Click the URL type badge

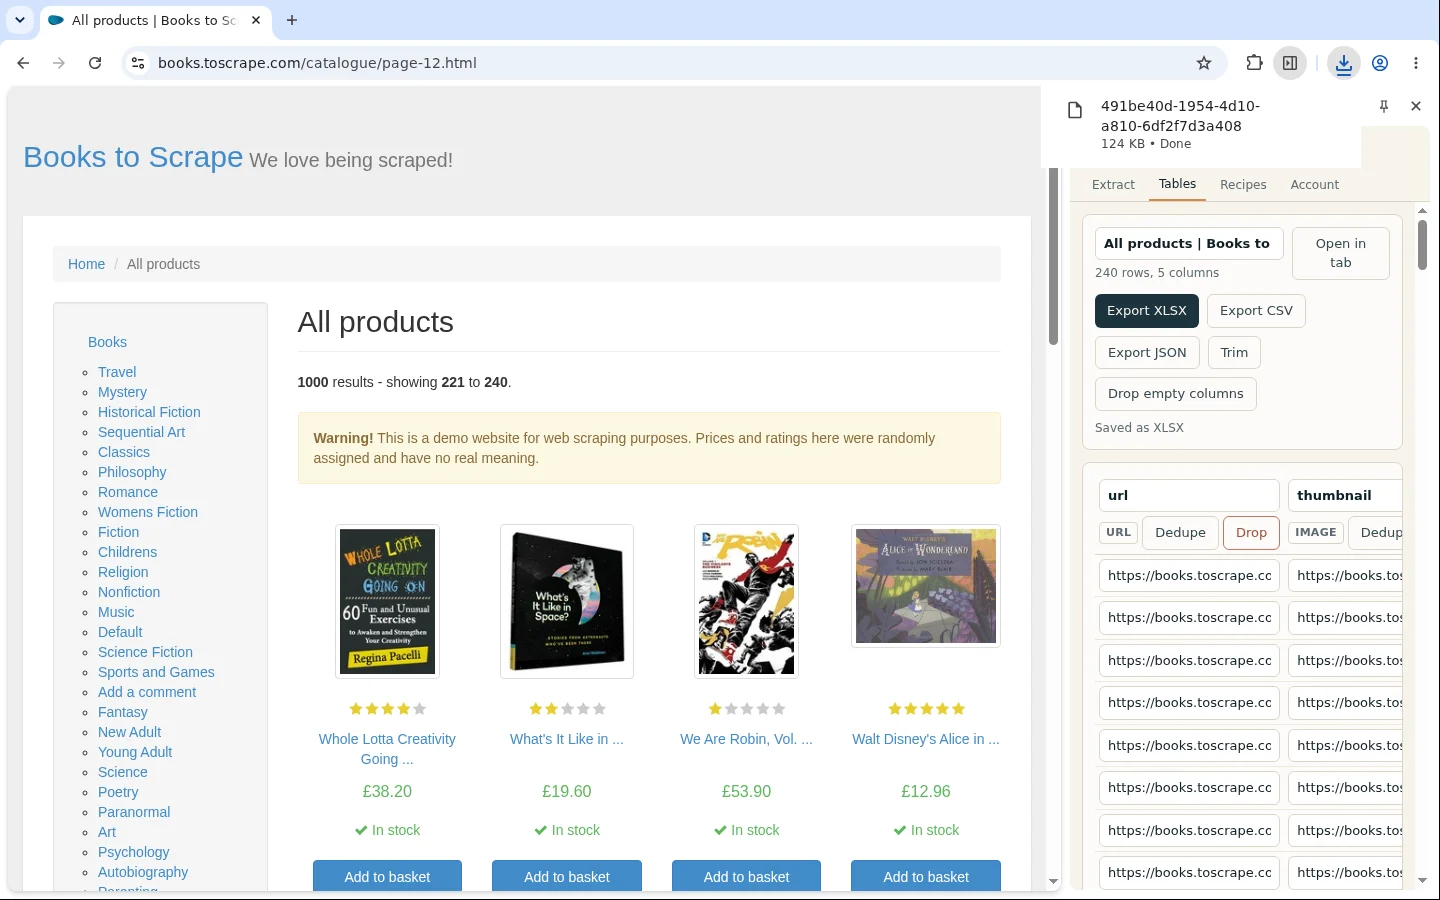pos(1118,533)
